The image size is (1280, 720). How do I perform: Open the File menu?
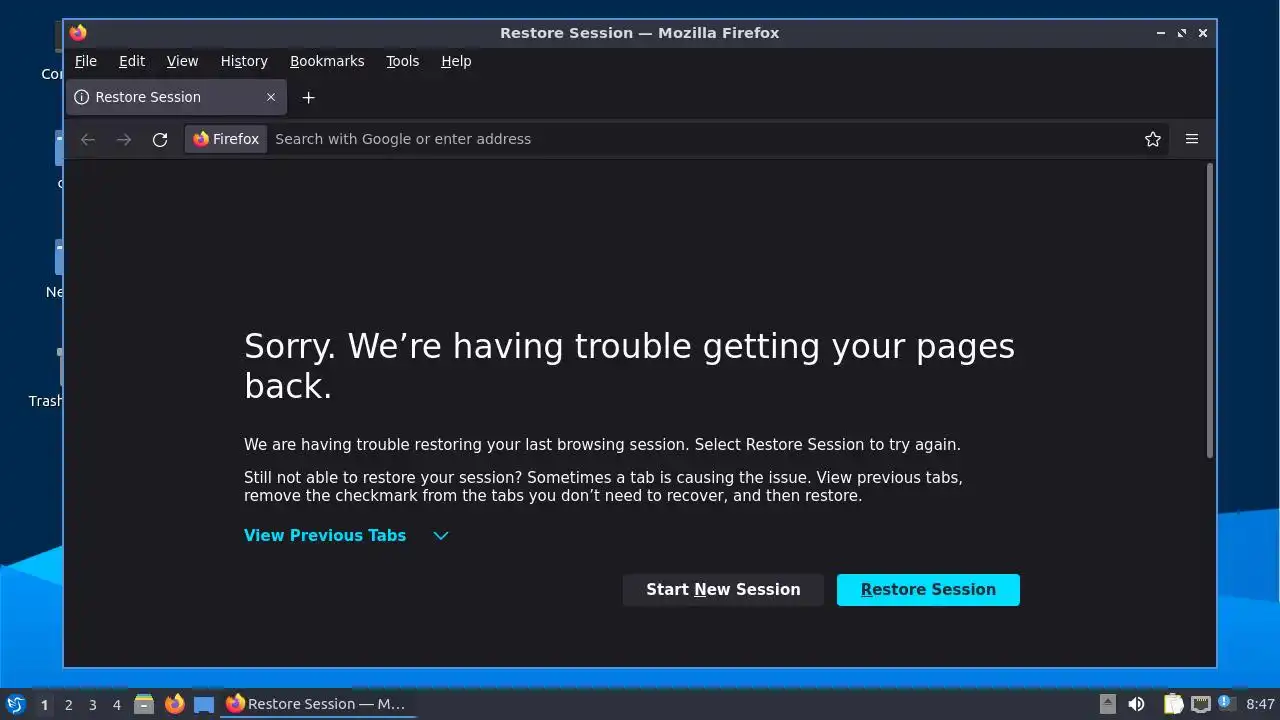pos(86,61)
